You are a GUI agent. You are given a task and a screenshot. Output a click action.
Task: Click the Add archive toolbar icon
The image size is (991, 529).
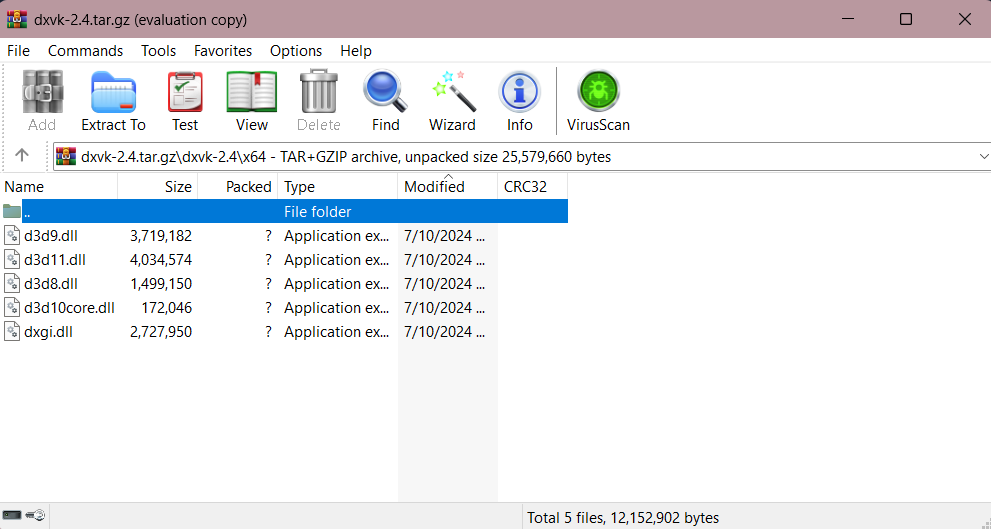pos(42,92)
